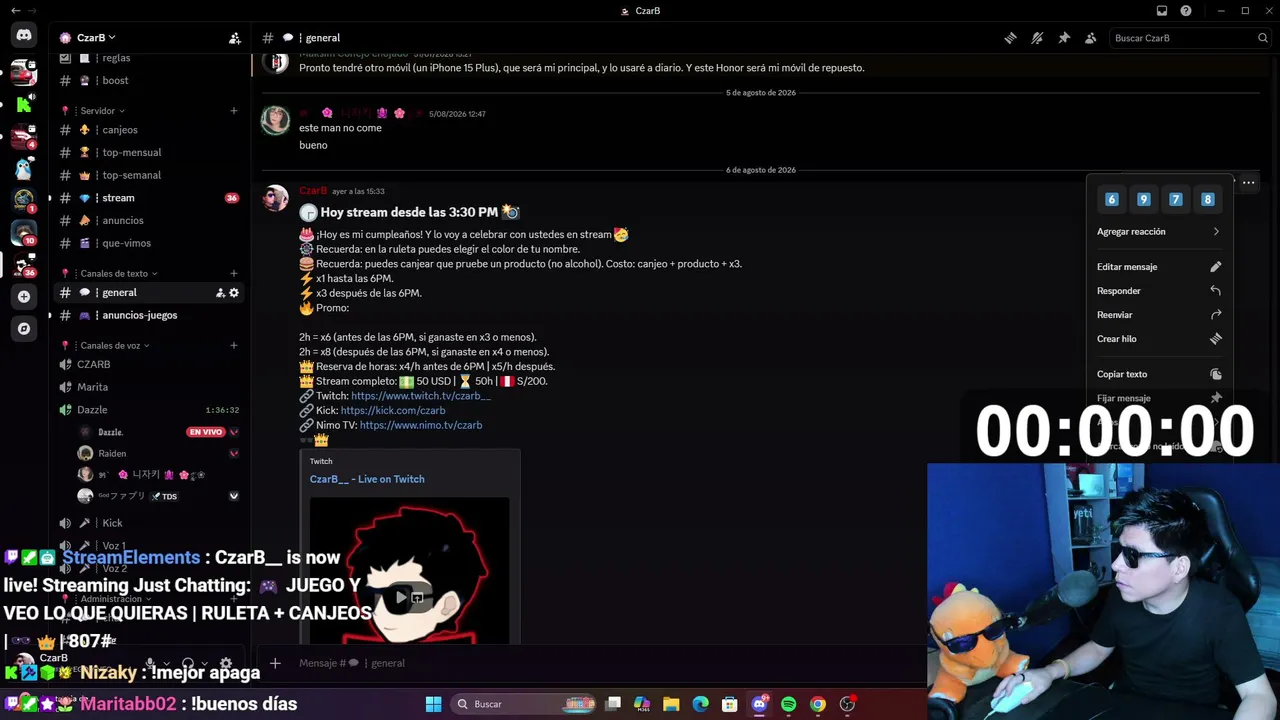React with the 8 emoji
The height and width of the screenshot is (720, 1280).
(x=1207, y=199)
